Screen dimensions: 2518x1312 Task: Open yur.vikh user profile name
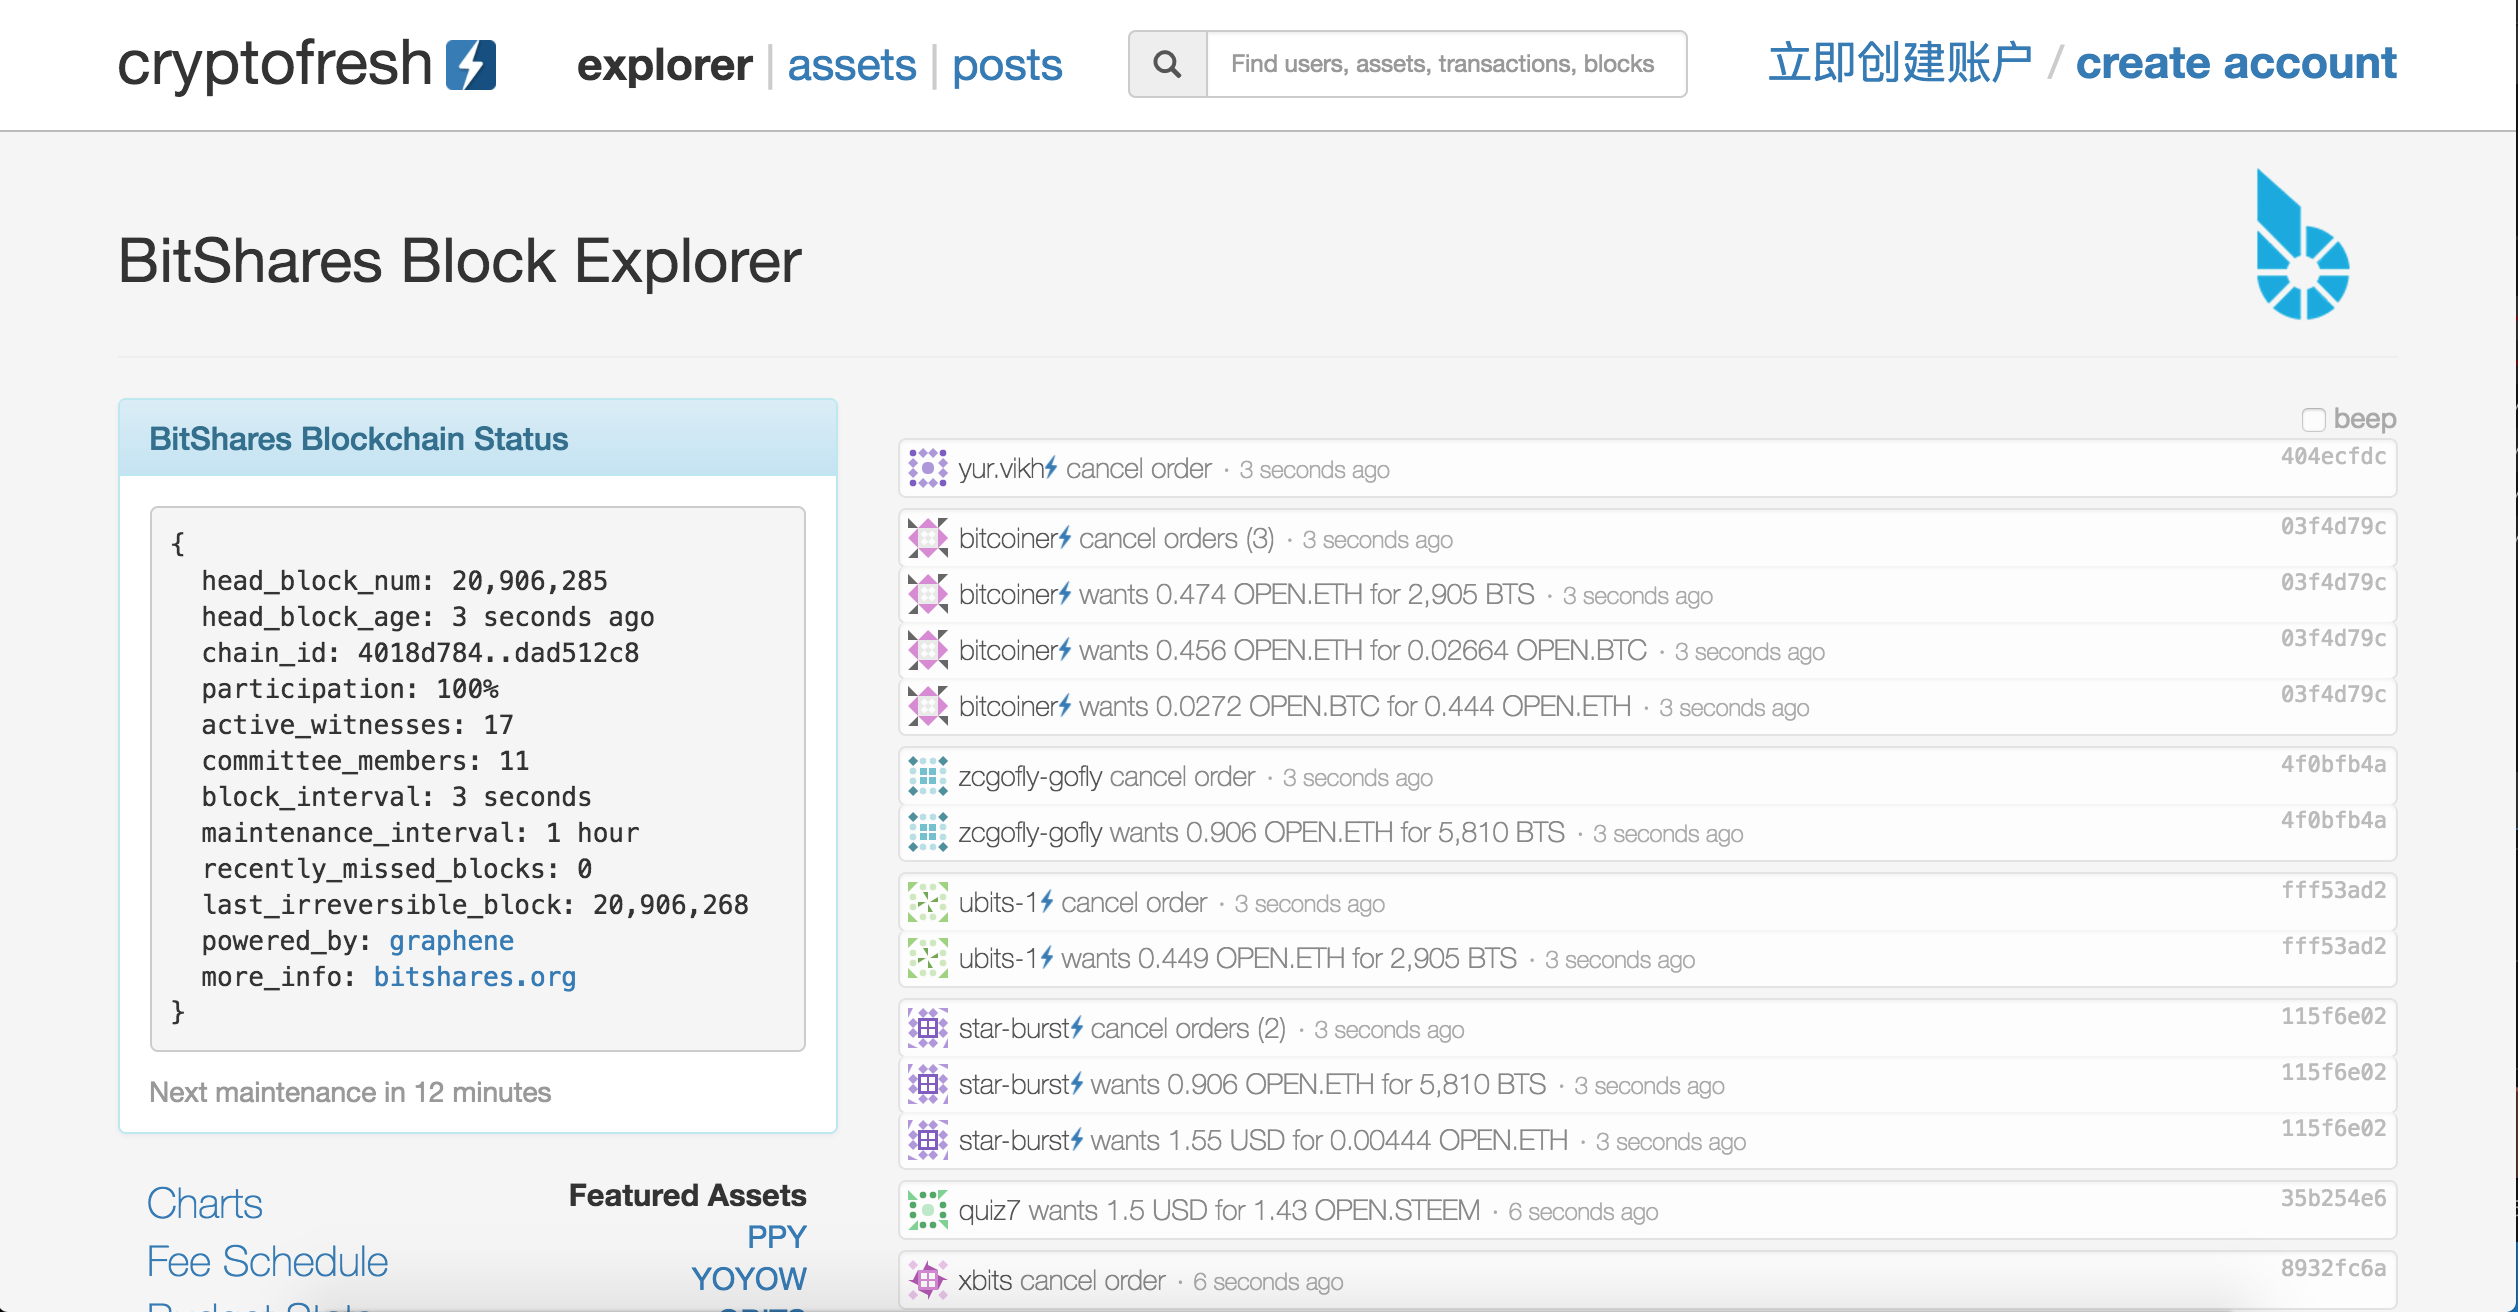(1001, 468)
